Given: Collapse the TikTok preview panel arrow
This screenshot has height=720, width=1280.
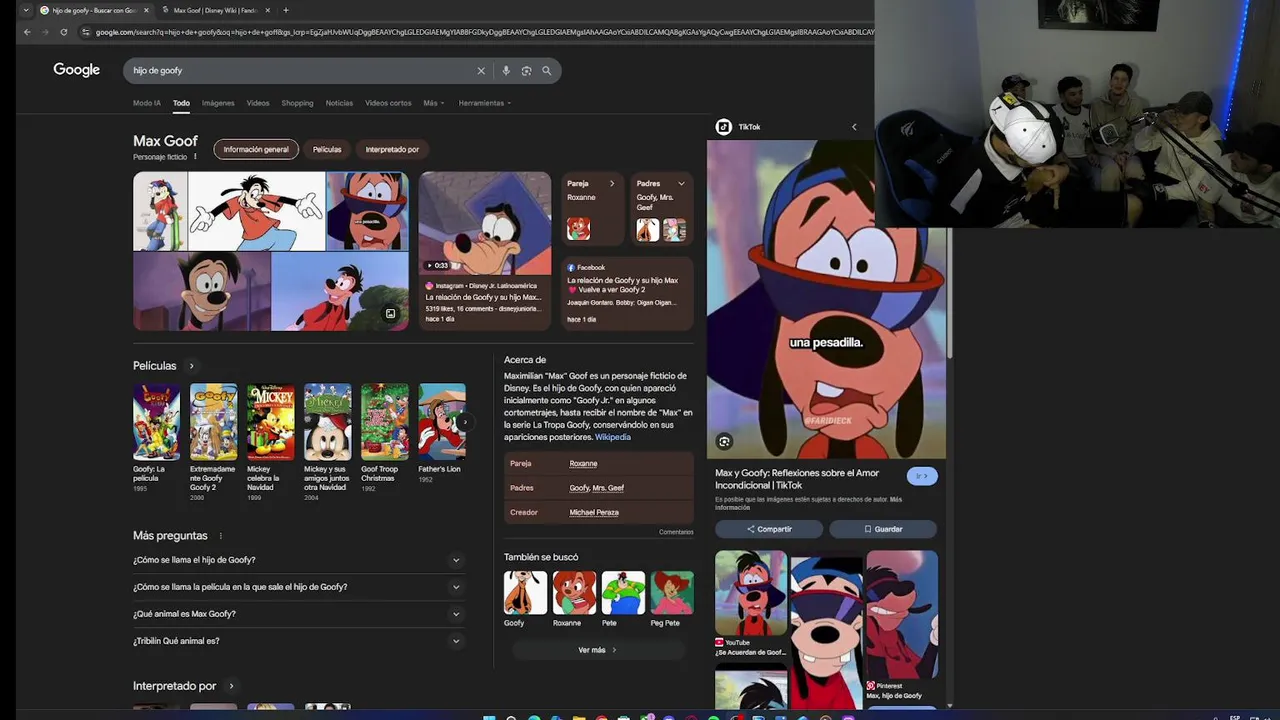Looking at the screenshot, I should (854, 127).
